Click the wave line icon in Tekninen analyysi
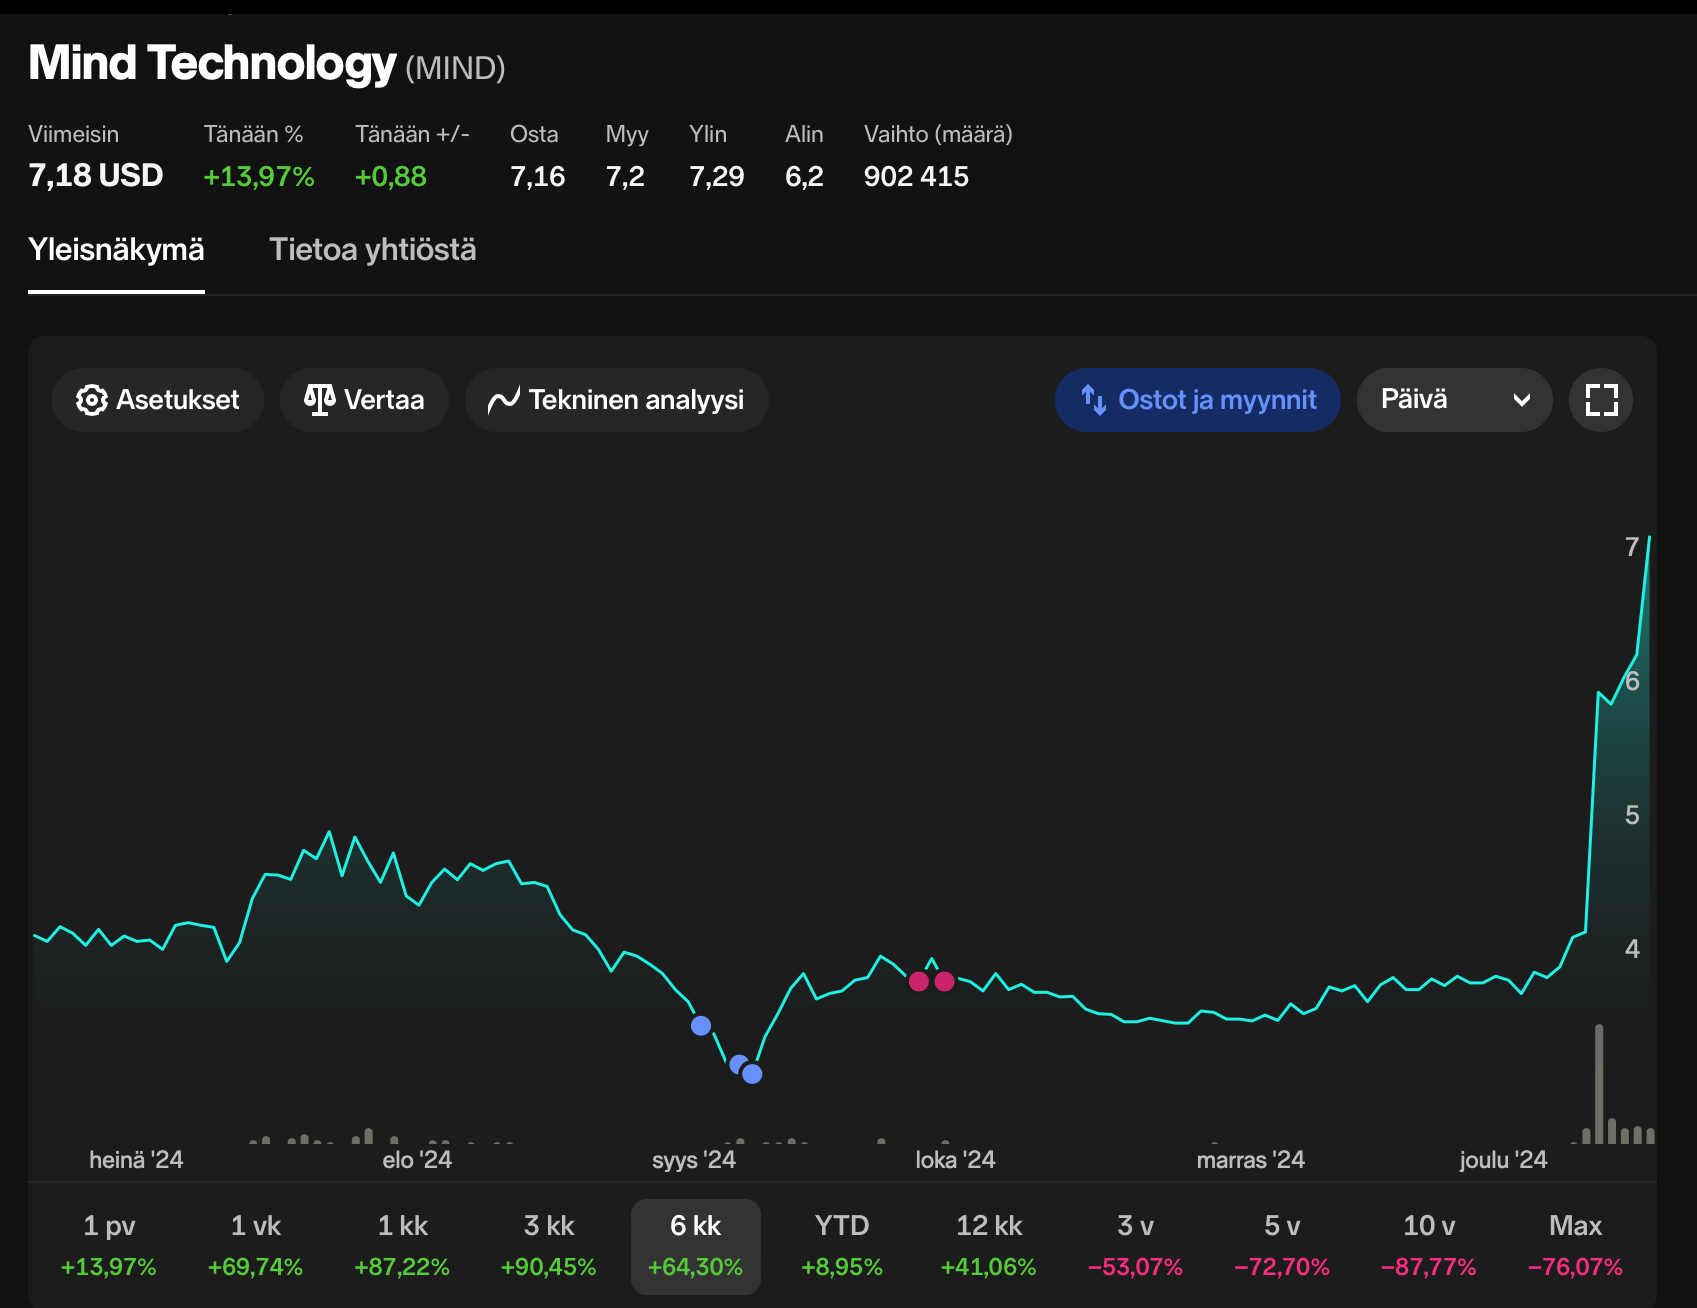Screen dimensions: 1697x1308 [504, 400]
